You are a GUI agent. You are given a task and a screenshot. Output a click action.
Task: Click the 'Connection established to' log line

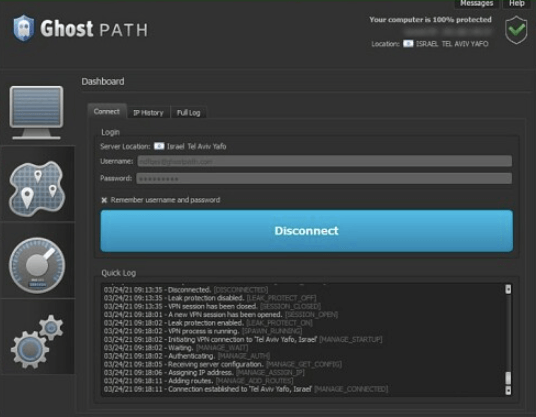(246, 389)
